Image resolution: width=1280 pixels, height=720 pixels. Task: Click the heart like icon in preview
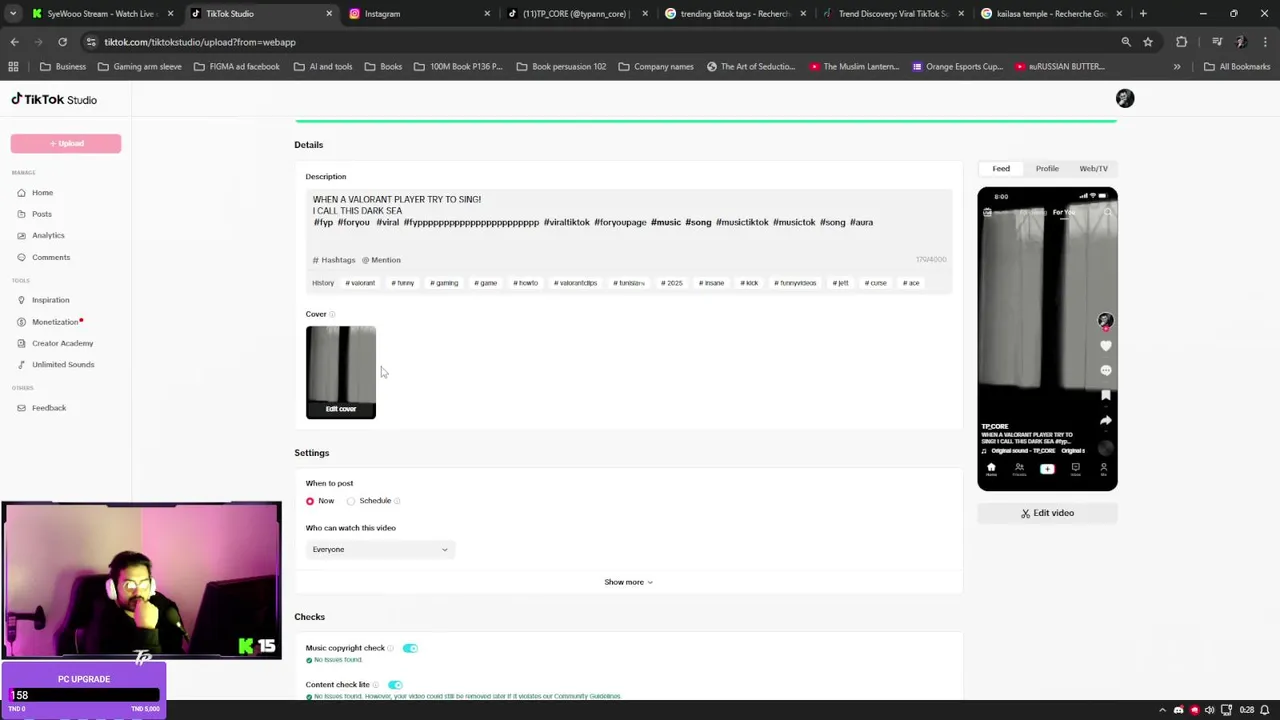1105,346
